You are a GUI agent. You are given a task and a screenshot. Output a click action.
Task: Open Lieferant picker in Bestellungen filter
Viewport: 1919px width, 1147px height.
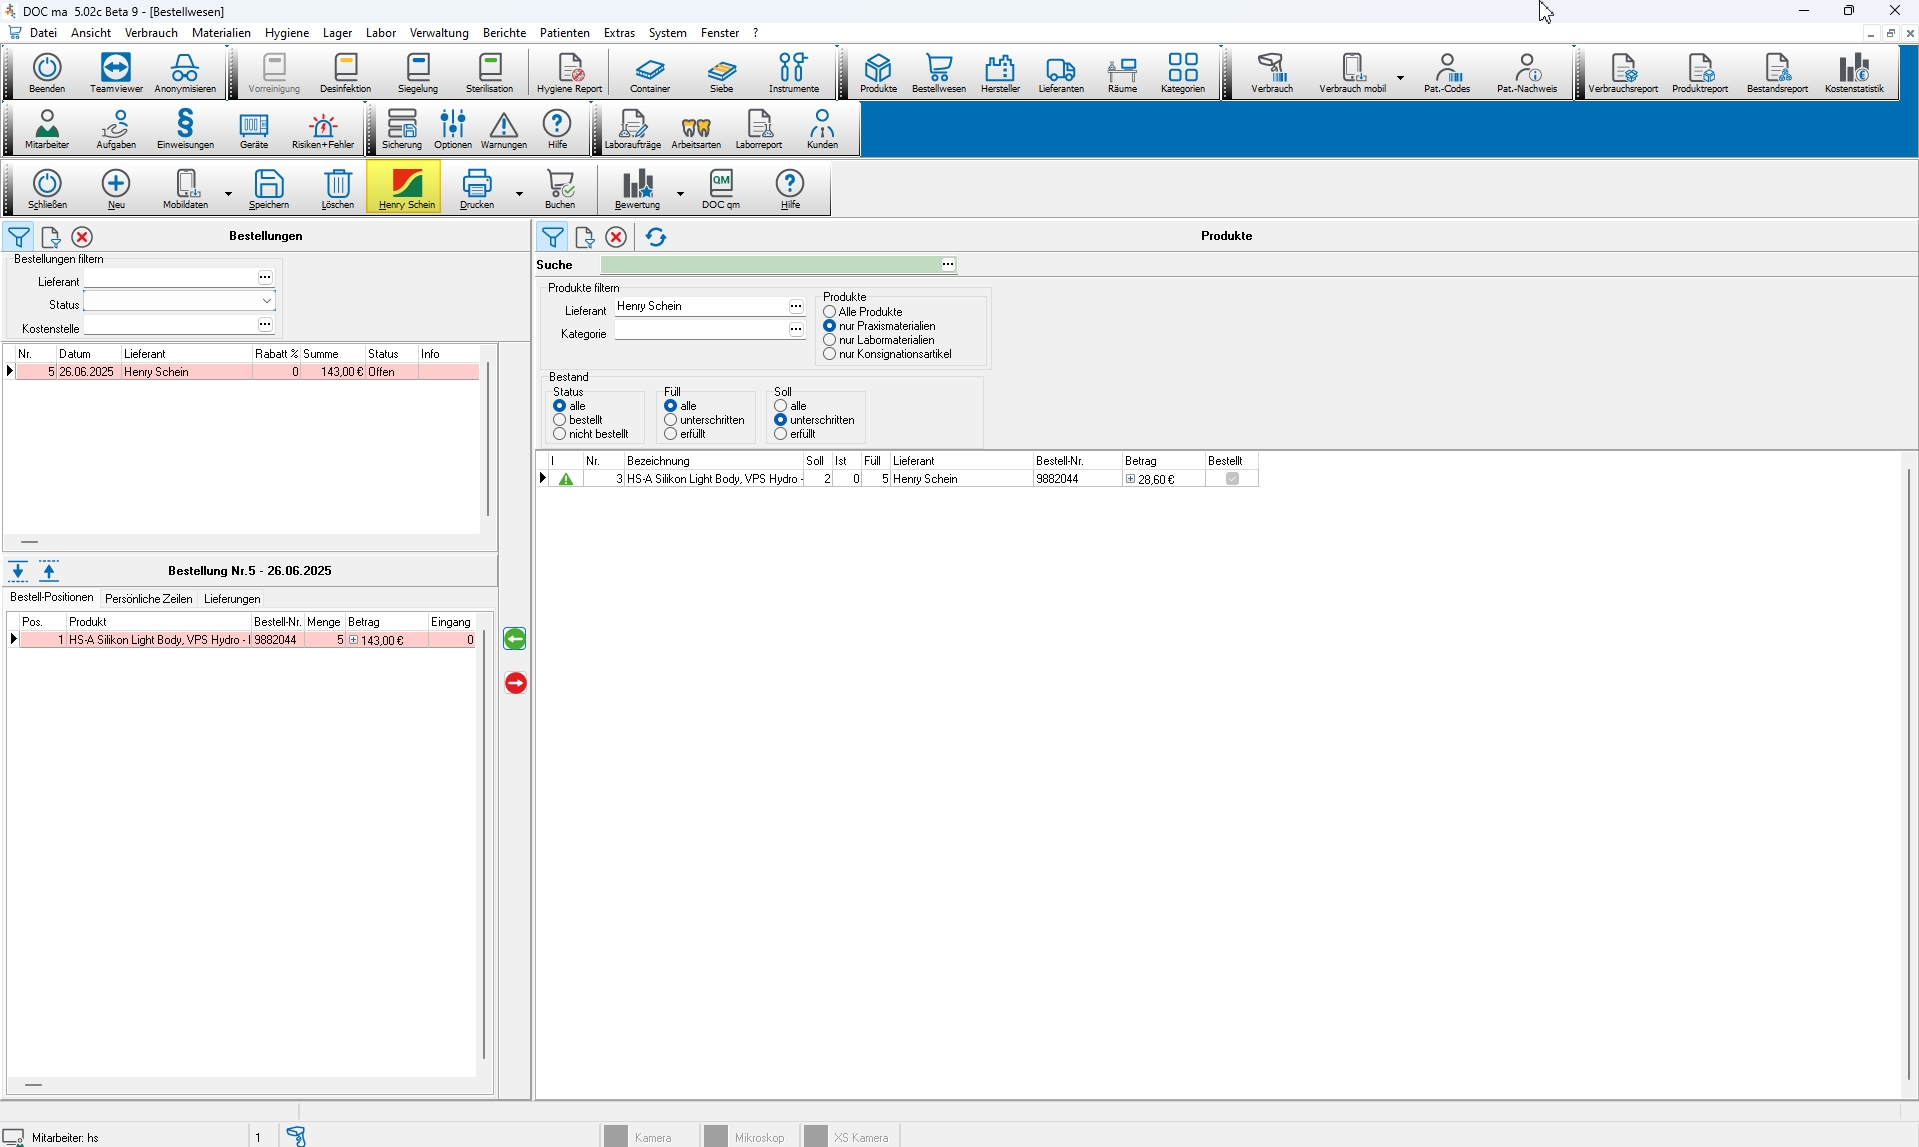tap(265, 278)
